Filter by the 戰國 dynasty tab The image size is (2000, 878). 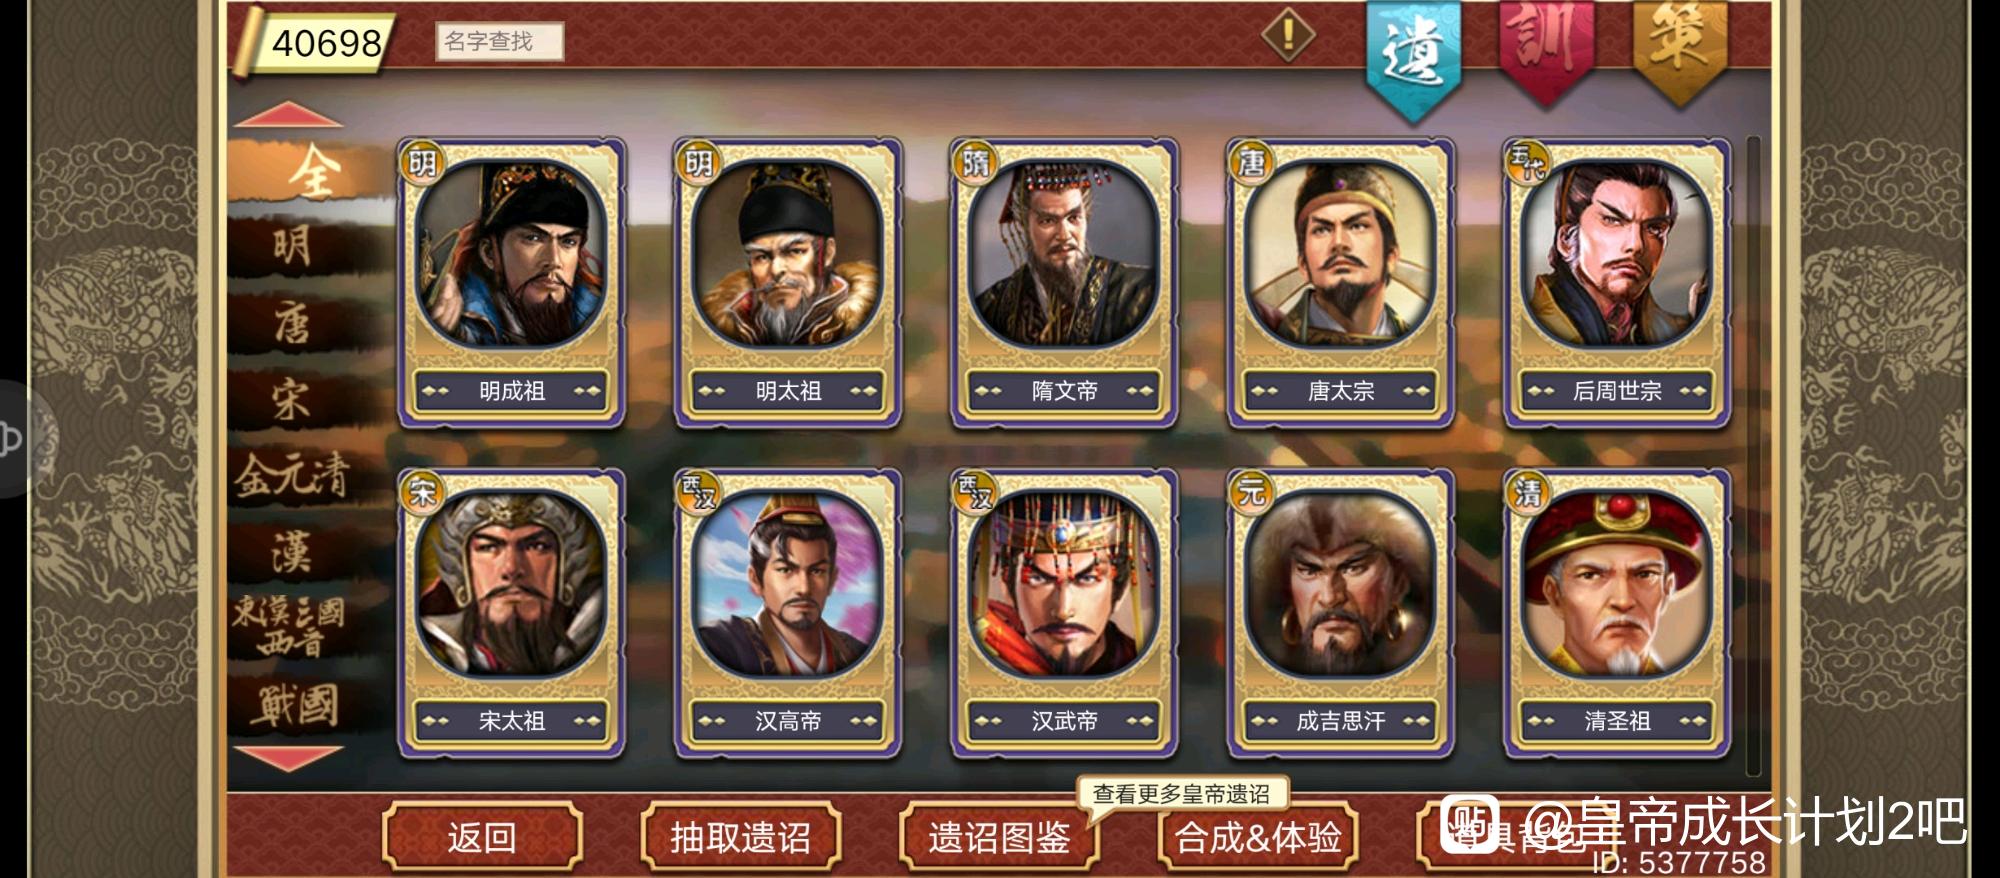pyautogui.click(x=293, y=706)
